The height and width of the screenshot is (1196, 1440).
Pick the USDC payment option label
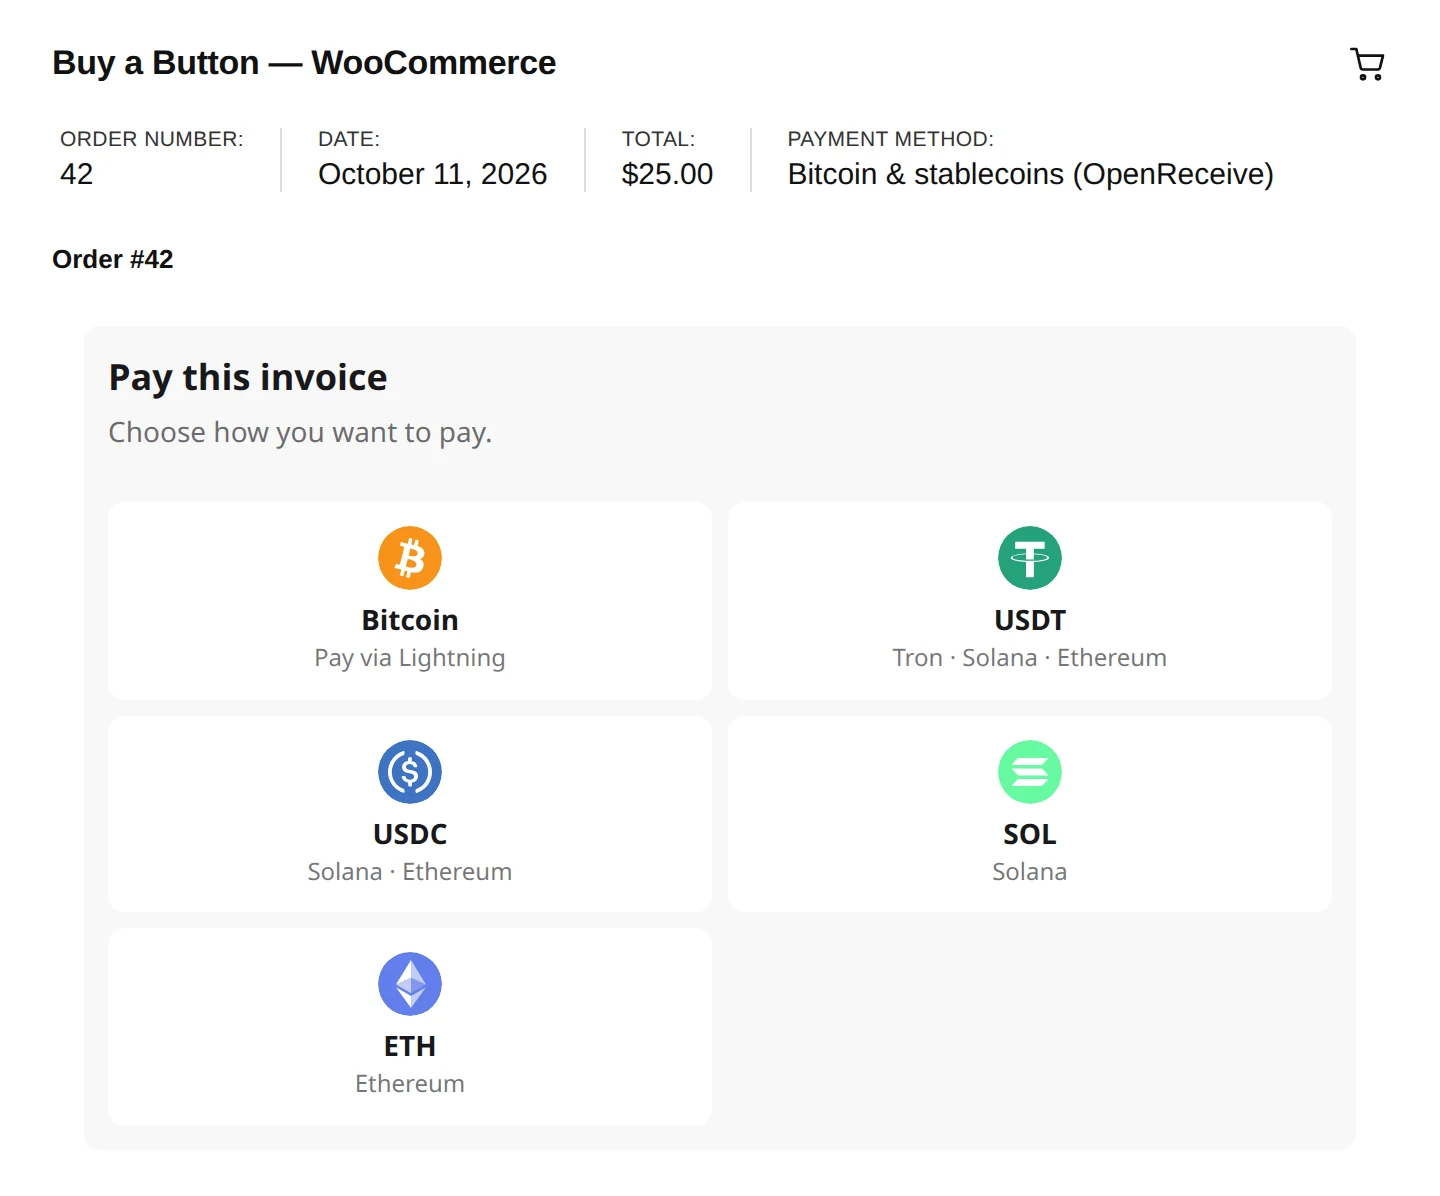click(x=410, y=834)
